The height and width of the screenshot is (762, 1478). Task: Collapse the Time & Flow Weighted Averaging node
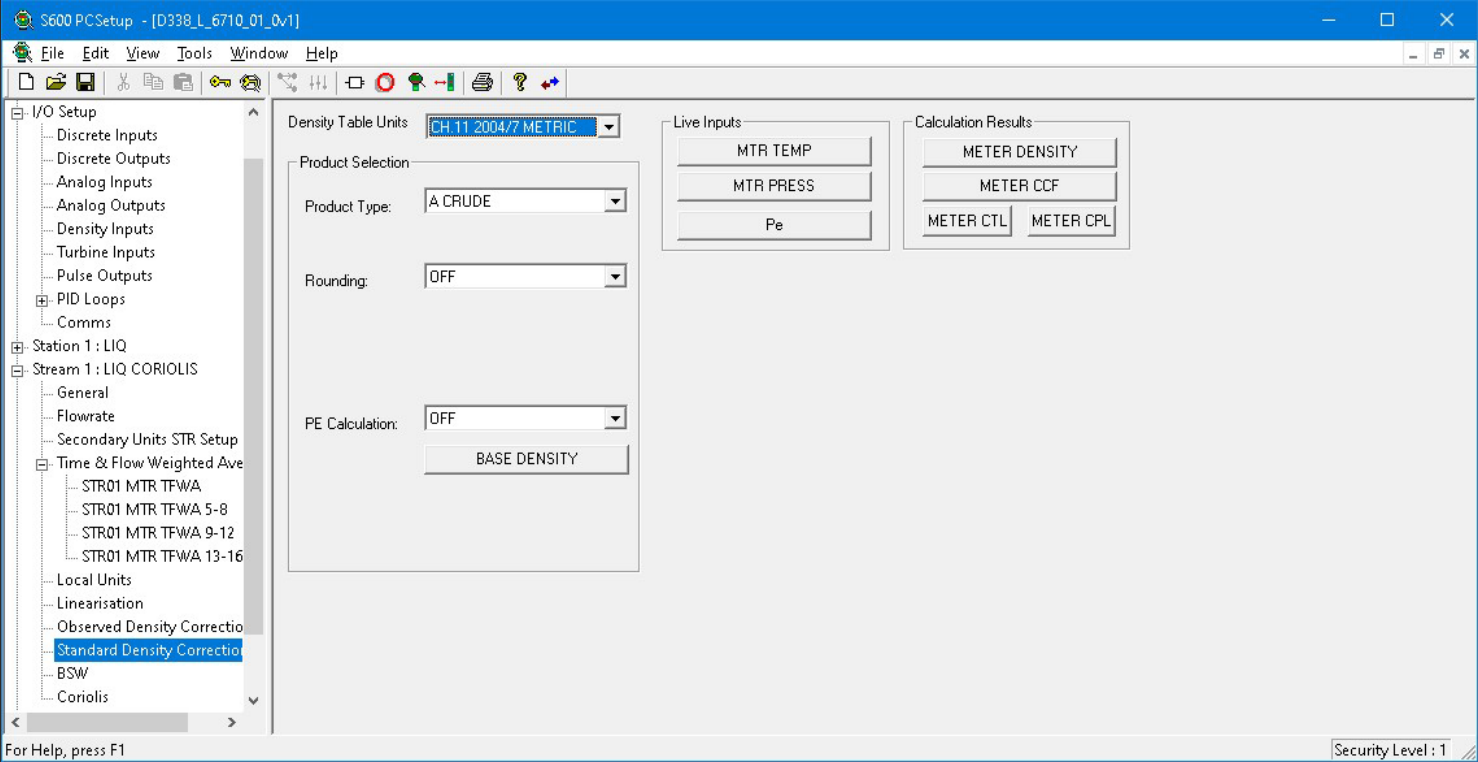coord(42,464)
